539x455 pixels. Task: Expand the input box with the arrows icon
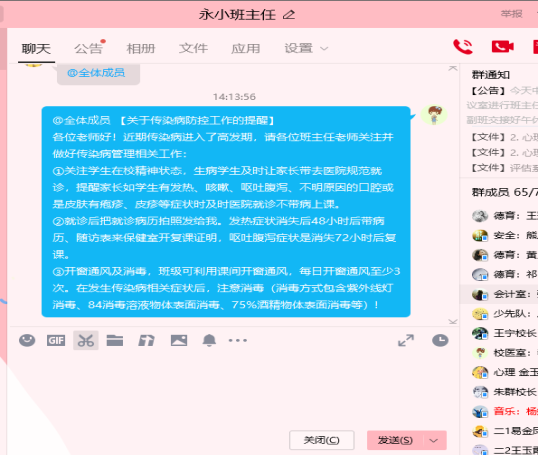(x=406, y=340)
